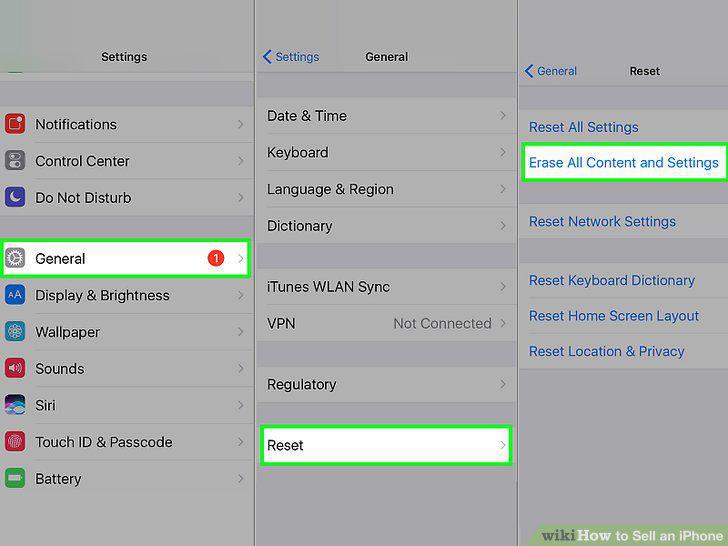
Task: Expand the Sounds row chevron
Action: [x=240, y=368]
